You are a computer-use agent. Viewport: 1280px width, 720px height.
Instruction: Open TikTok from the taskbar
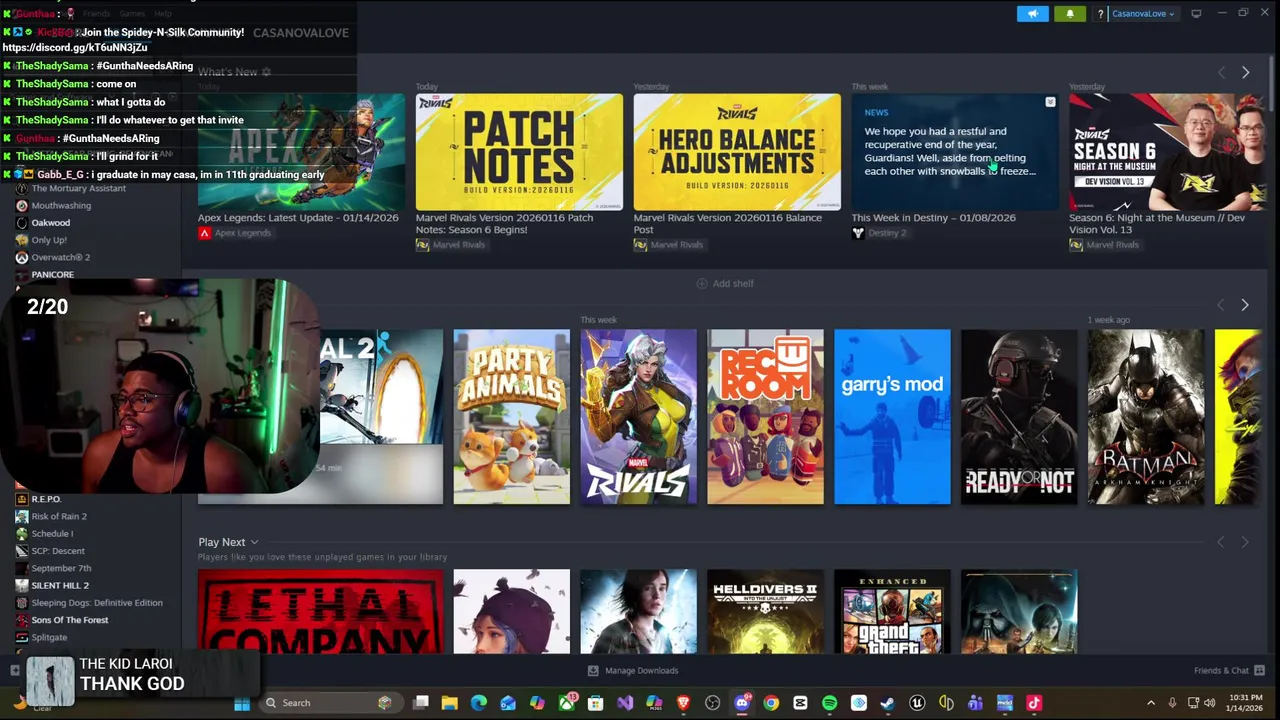tap(1034, 703)
